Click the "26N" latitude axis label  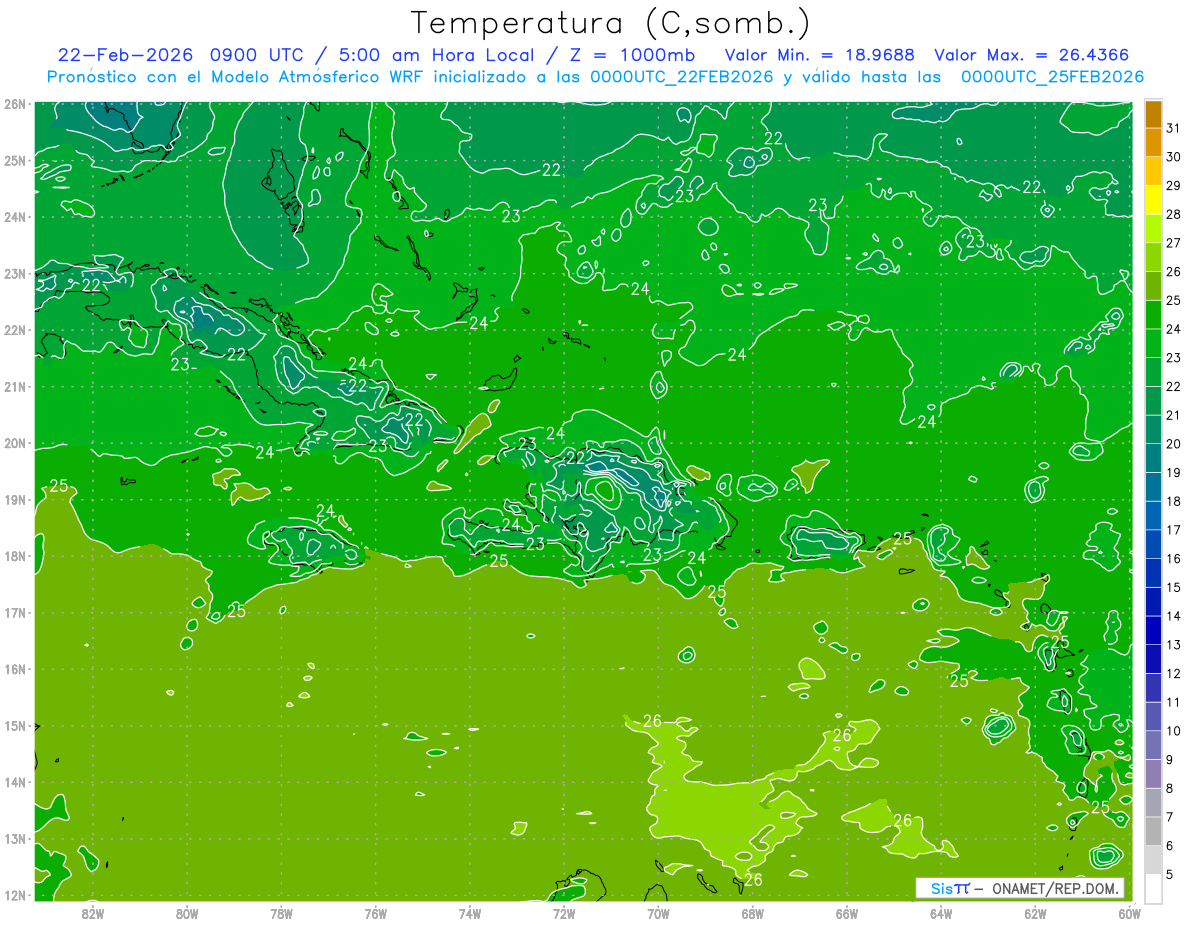pyautogui.click(x=15, y=103)
